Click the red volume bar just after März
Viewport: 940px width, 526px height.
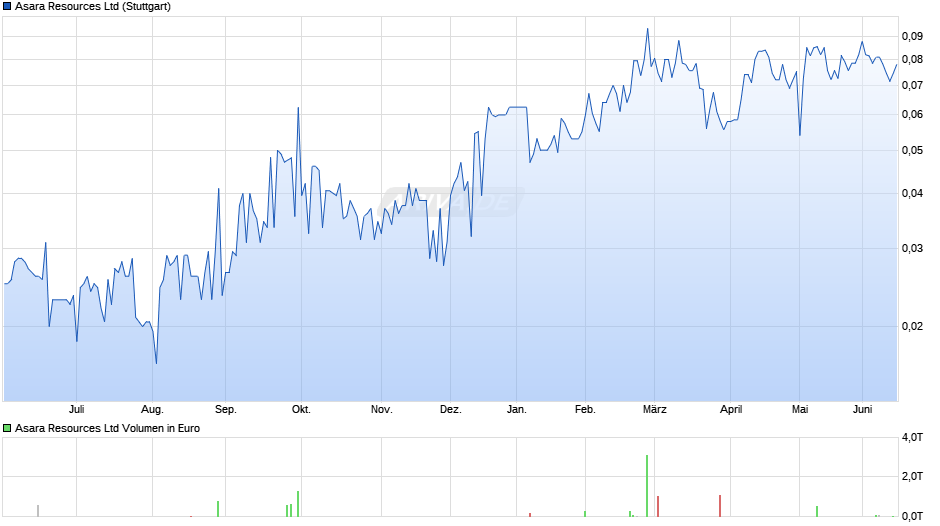pos(658,506)
